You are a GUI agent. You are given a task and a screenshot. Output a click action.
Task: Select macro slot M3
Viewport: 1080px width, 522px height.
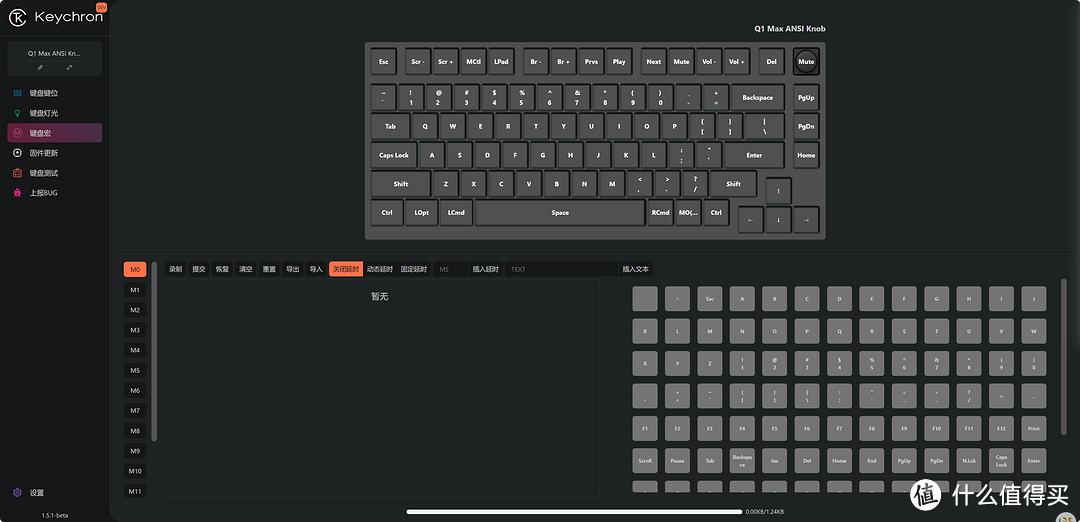coord(135,330)
